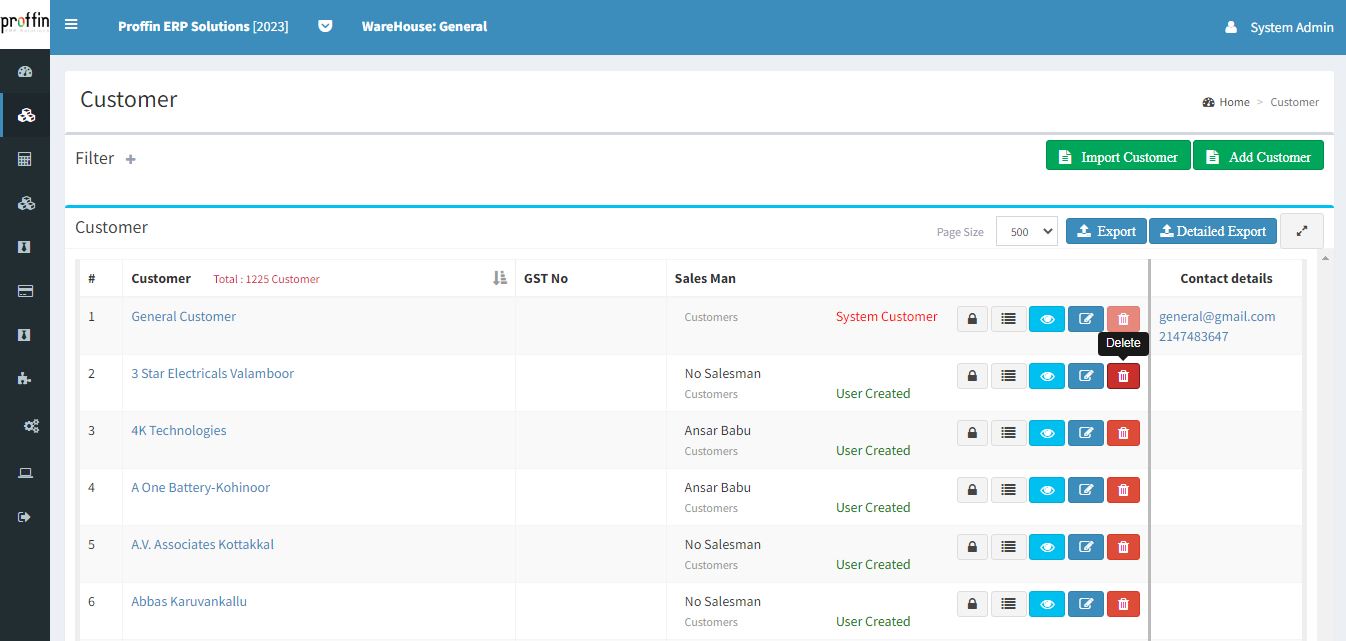Click 'Ansar Babu' in 4K Technologies row

(718, 430)
